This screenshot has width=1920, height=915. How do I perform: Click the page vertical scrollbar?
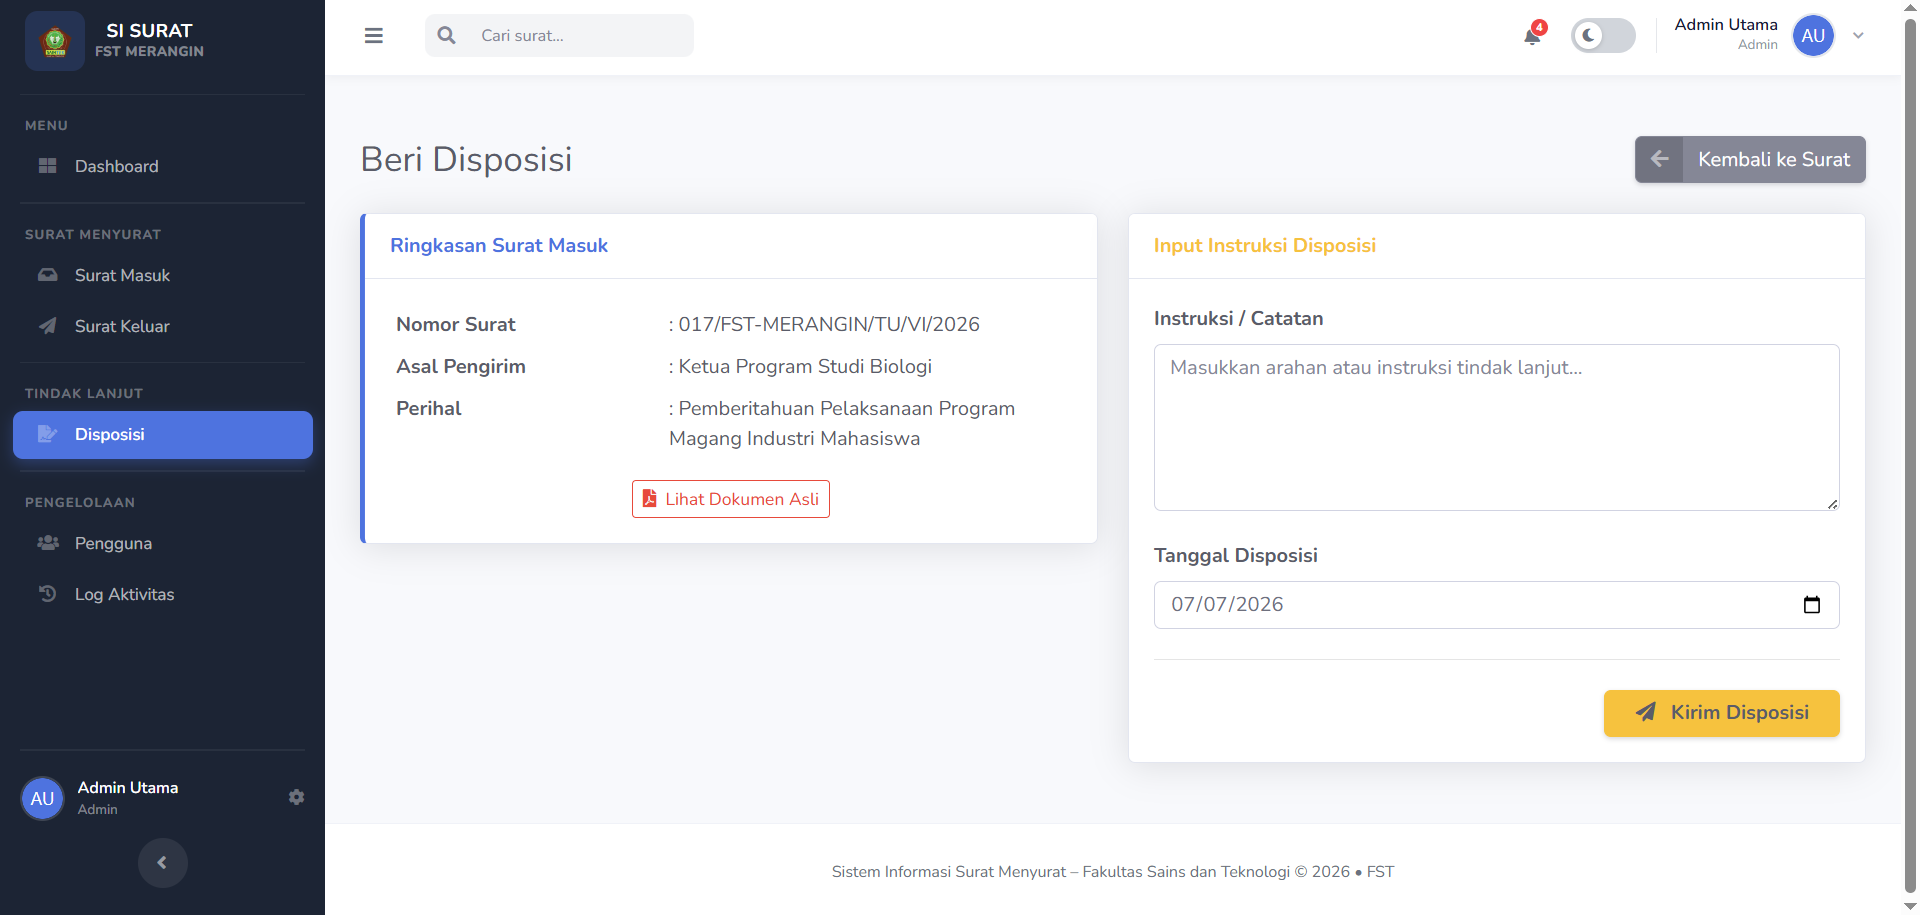point(1910,457)
